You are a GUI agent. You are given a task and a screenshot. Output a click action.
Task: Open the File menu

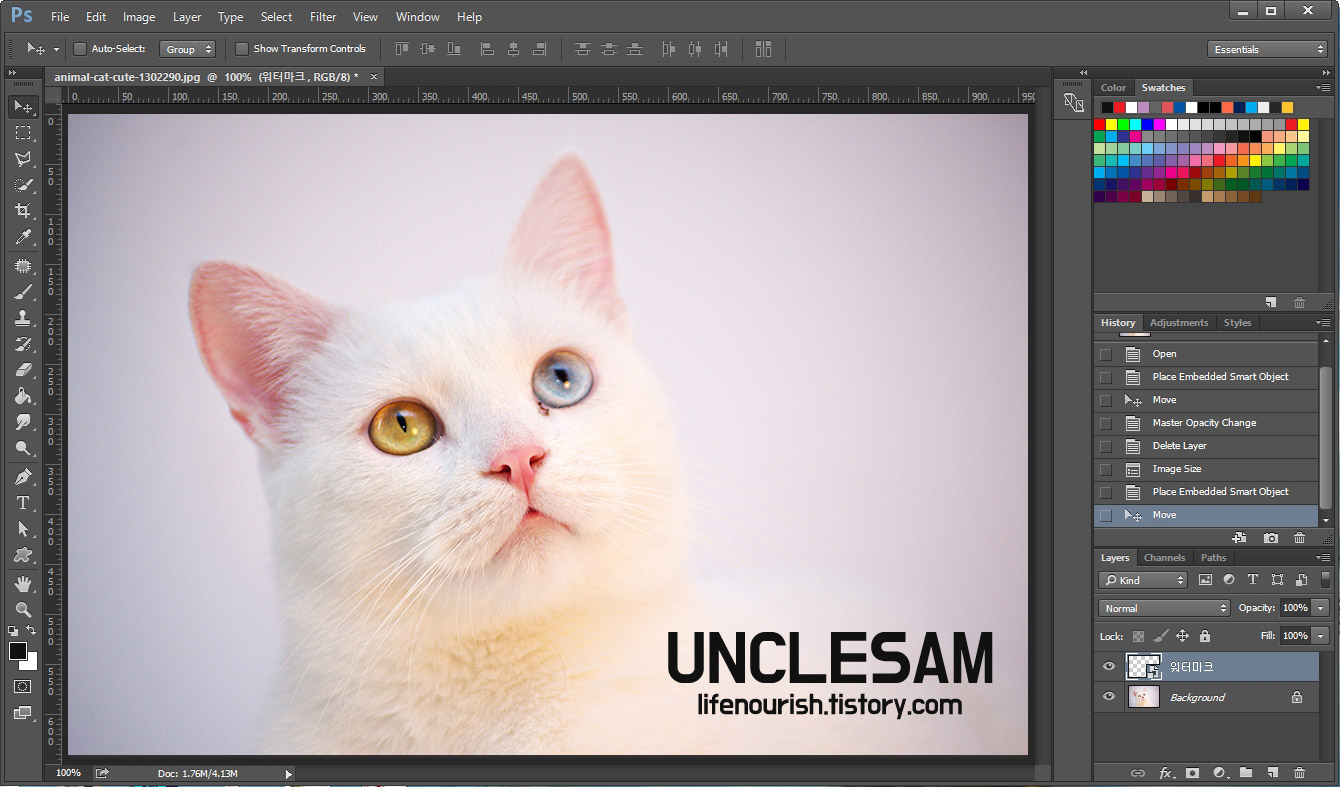pyautogui.click(x=60, y=17)
